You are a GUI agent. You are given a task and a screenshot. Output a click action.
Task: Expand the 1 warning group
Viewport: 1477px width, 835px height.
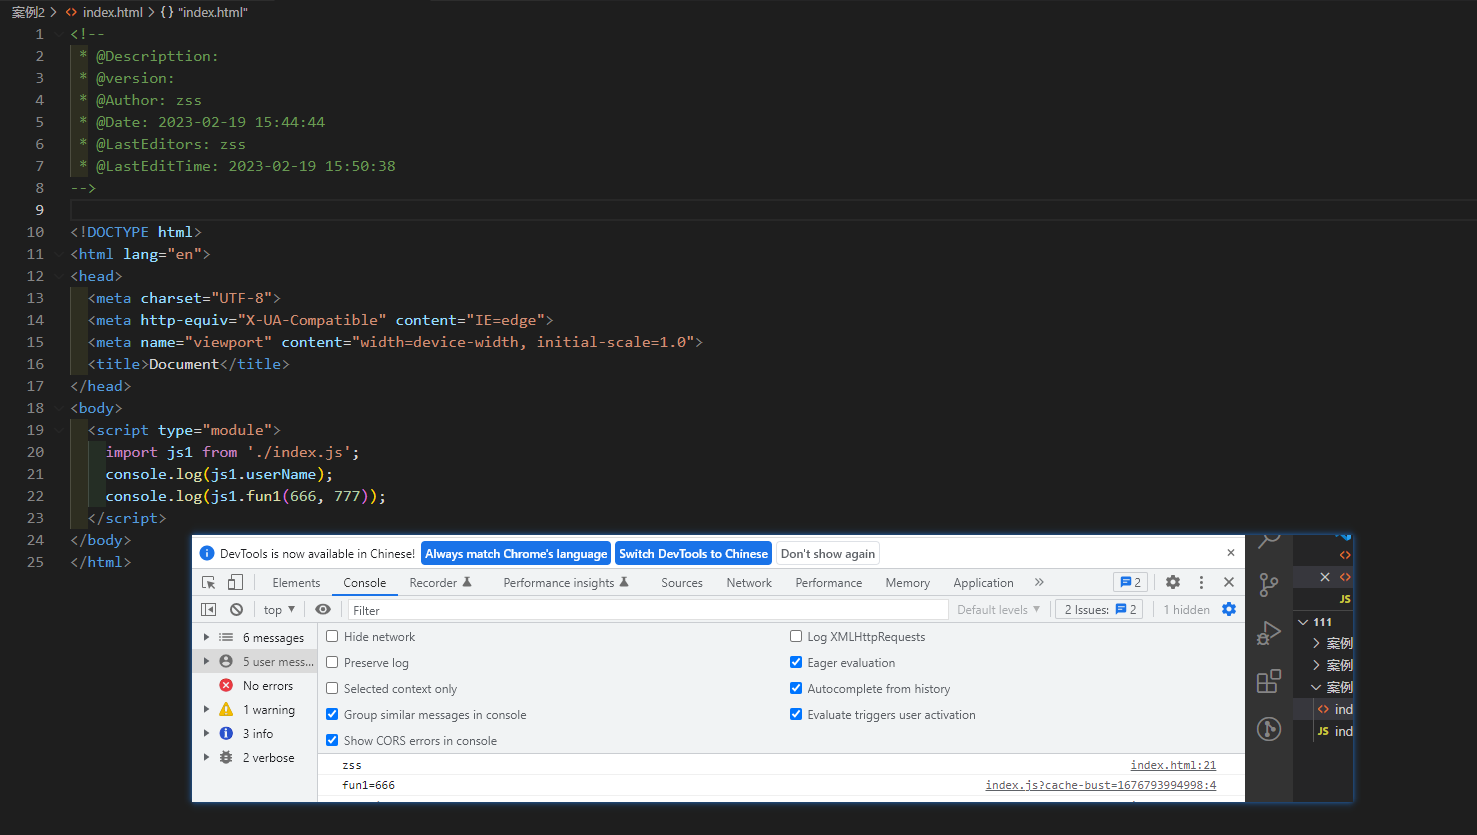click(207, 709)
